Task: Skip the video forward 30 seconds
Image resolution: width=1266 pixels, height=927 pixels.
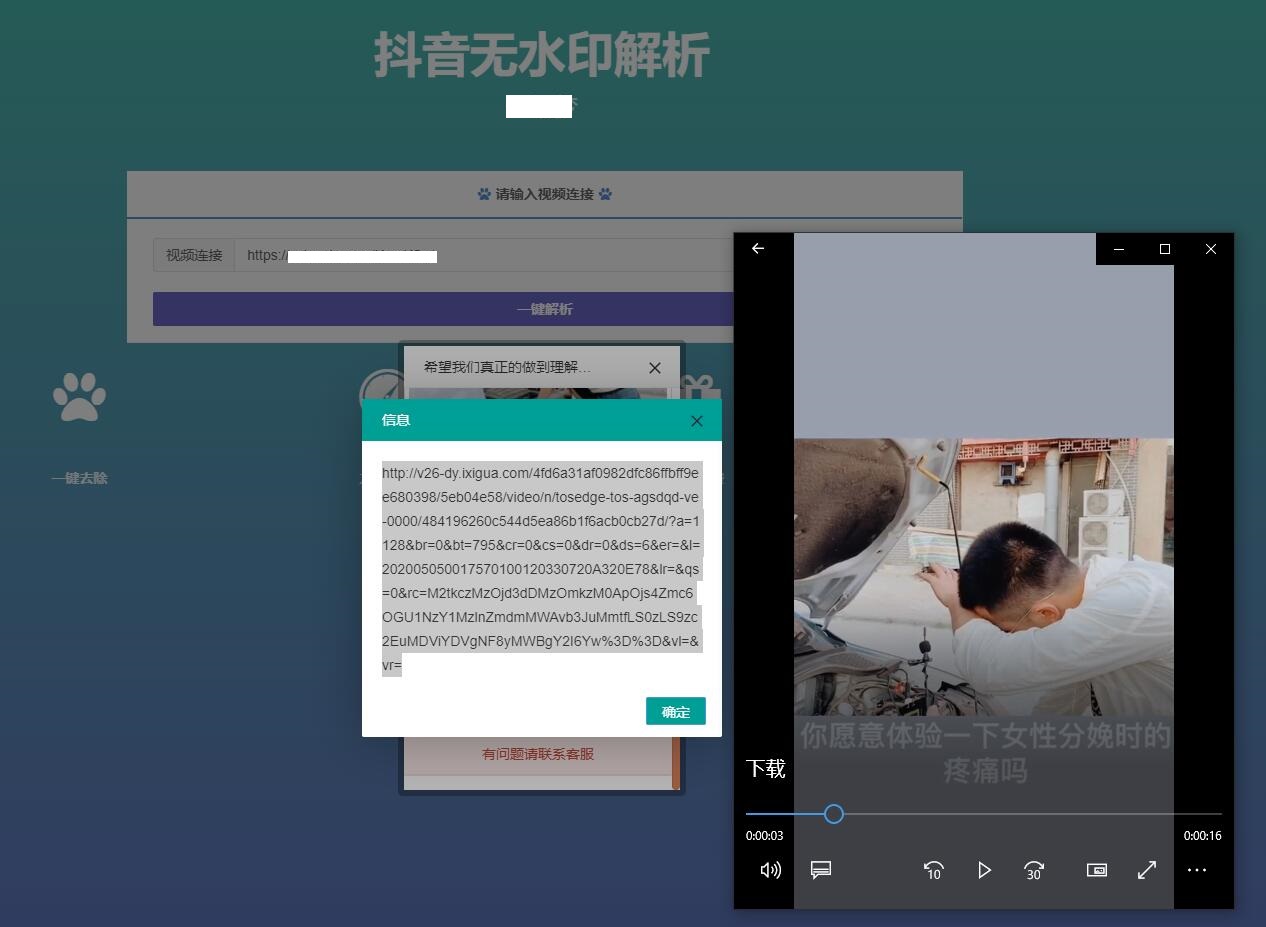Action: coord(1033,870)
